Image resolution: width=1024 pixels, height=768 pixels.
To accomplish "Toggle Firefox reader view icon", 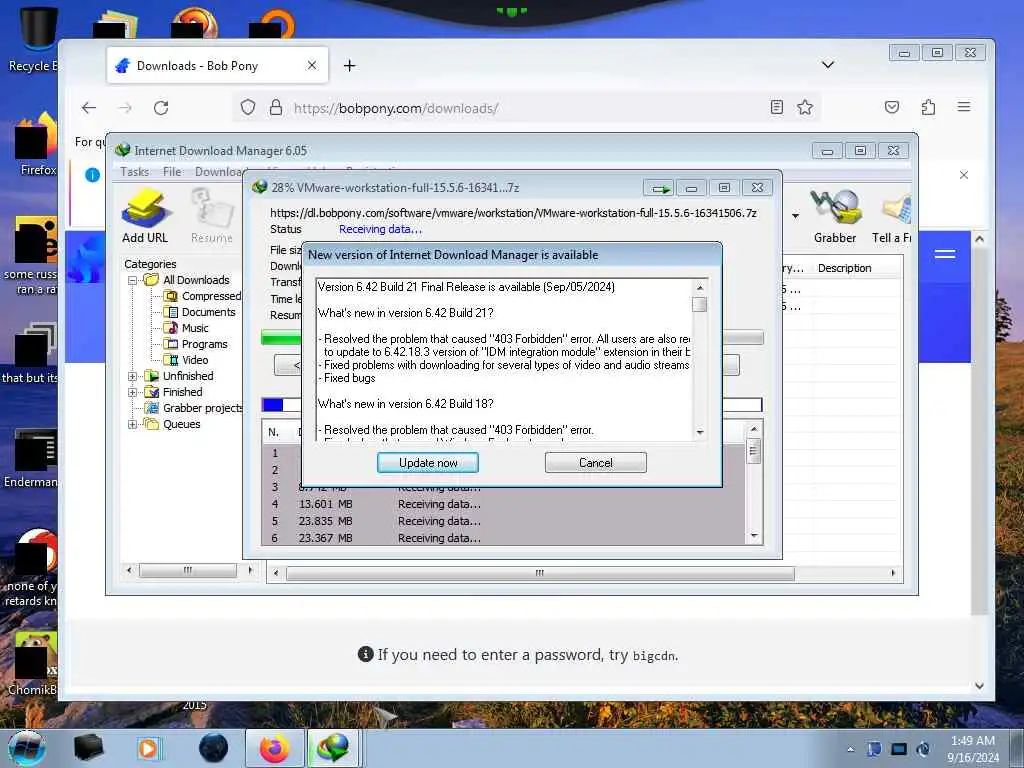I will point(776,107).
